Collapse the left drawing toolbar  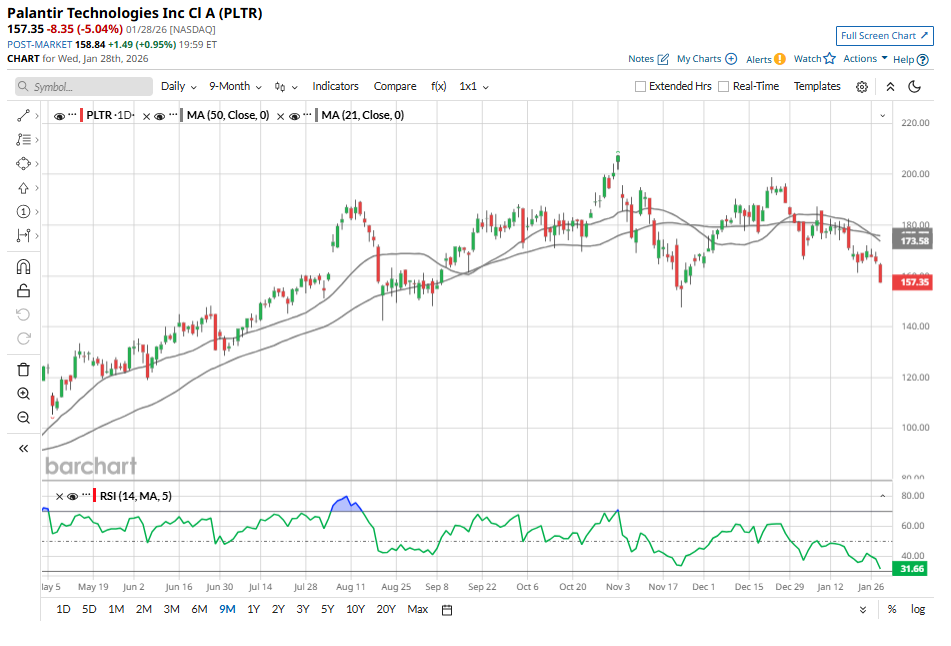23,449
